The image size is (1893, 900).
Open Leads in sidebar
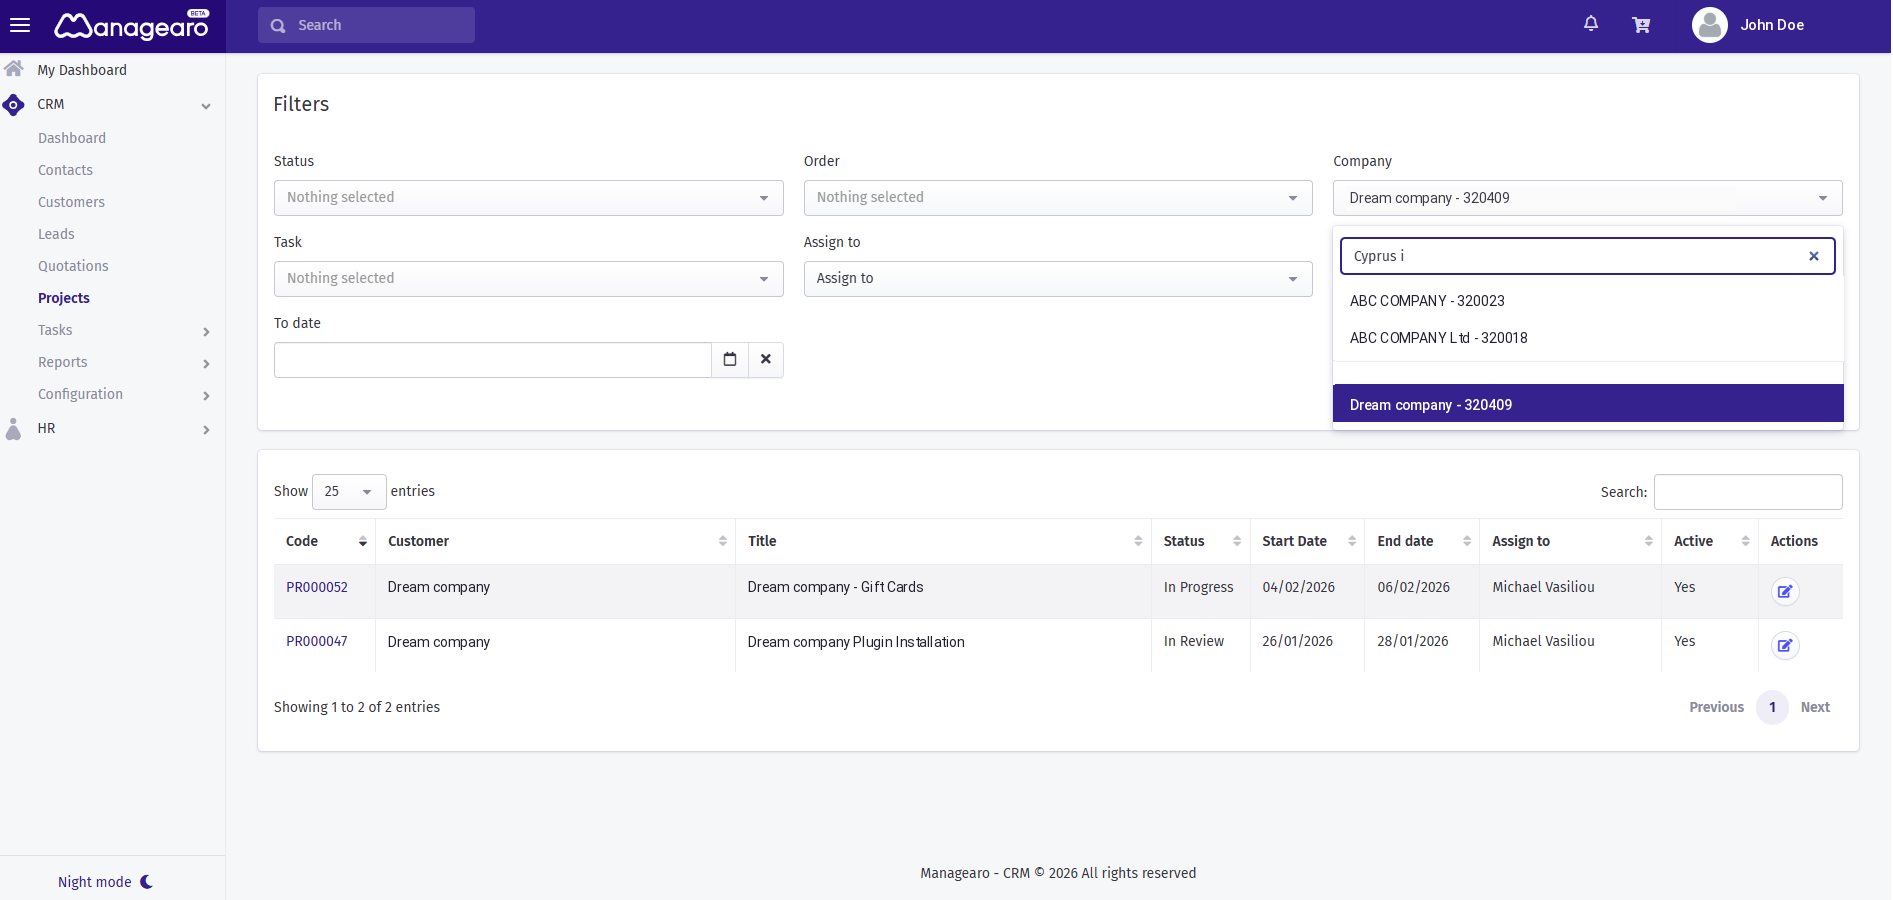(x=56, y=234)
